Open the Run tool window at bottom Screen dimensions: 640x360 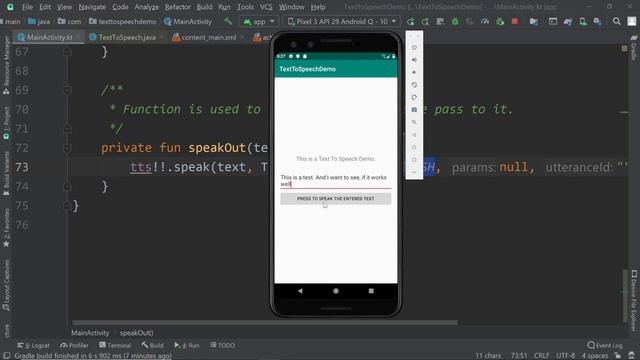pyautogui.click(x=187, y=345)
